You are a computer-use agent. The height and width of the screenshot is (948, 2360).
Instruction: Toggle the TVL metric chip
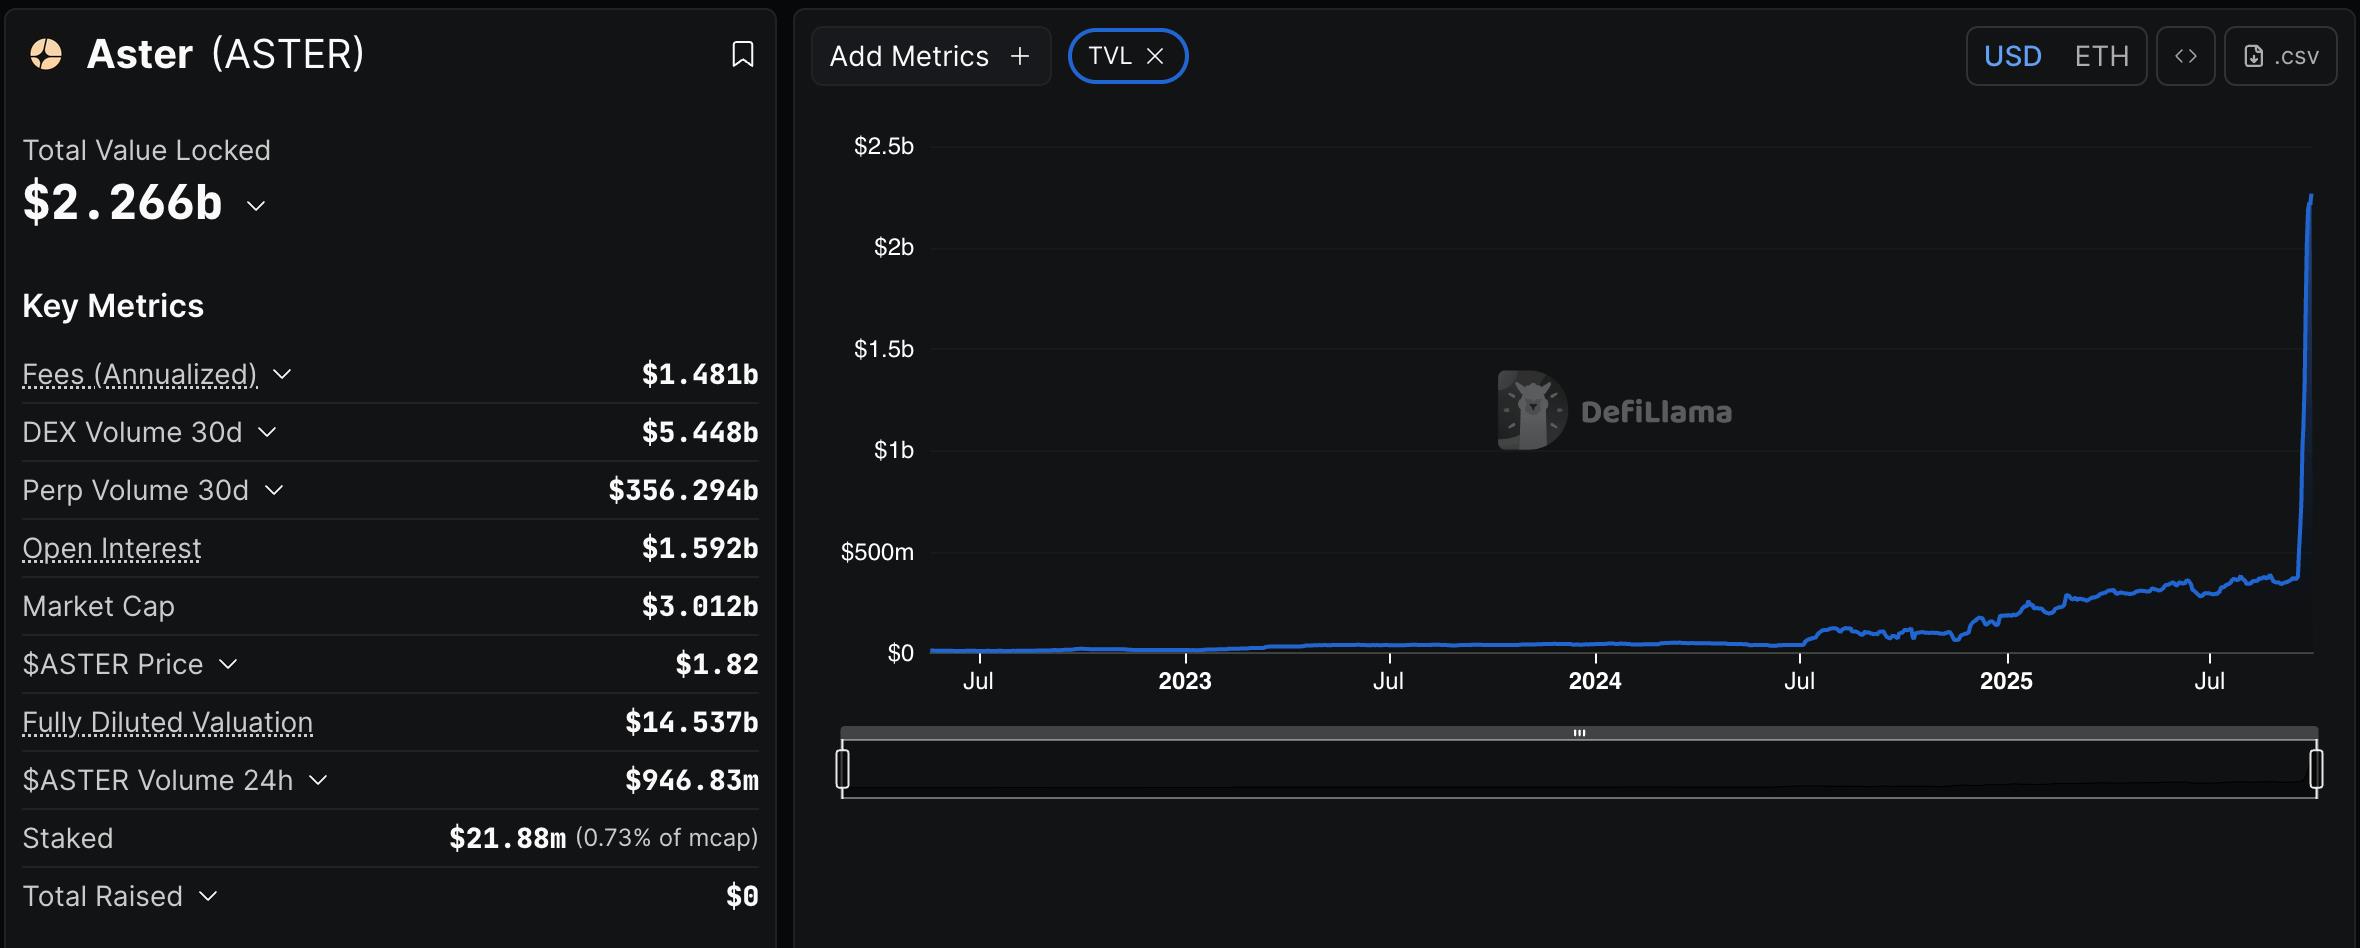(x=1109, y=56)
